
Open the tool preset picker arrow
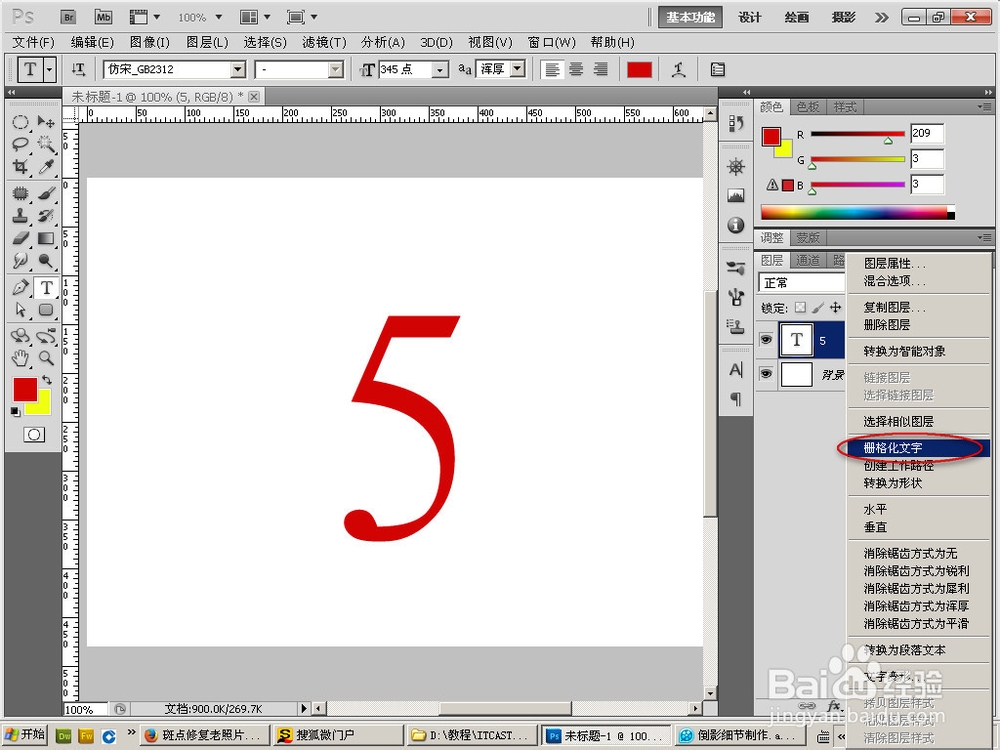pos(50,69)
